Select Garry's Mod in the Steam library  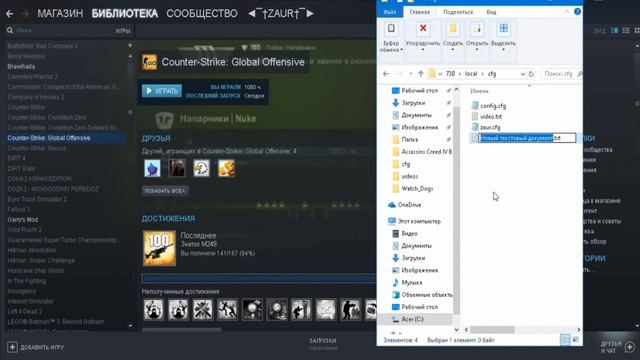(23, 220)
